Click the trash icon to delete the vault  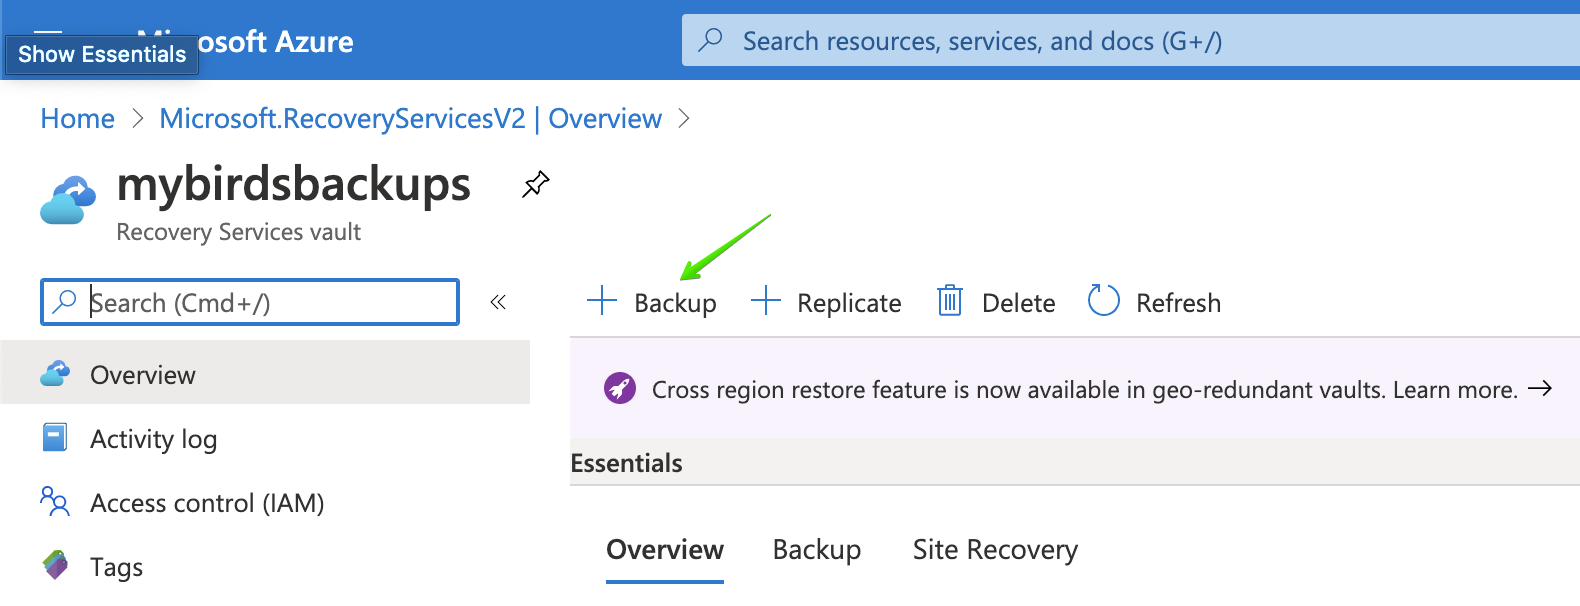pos(949,301)
